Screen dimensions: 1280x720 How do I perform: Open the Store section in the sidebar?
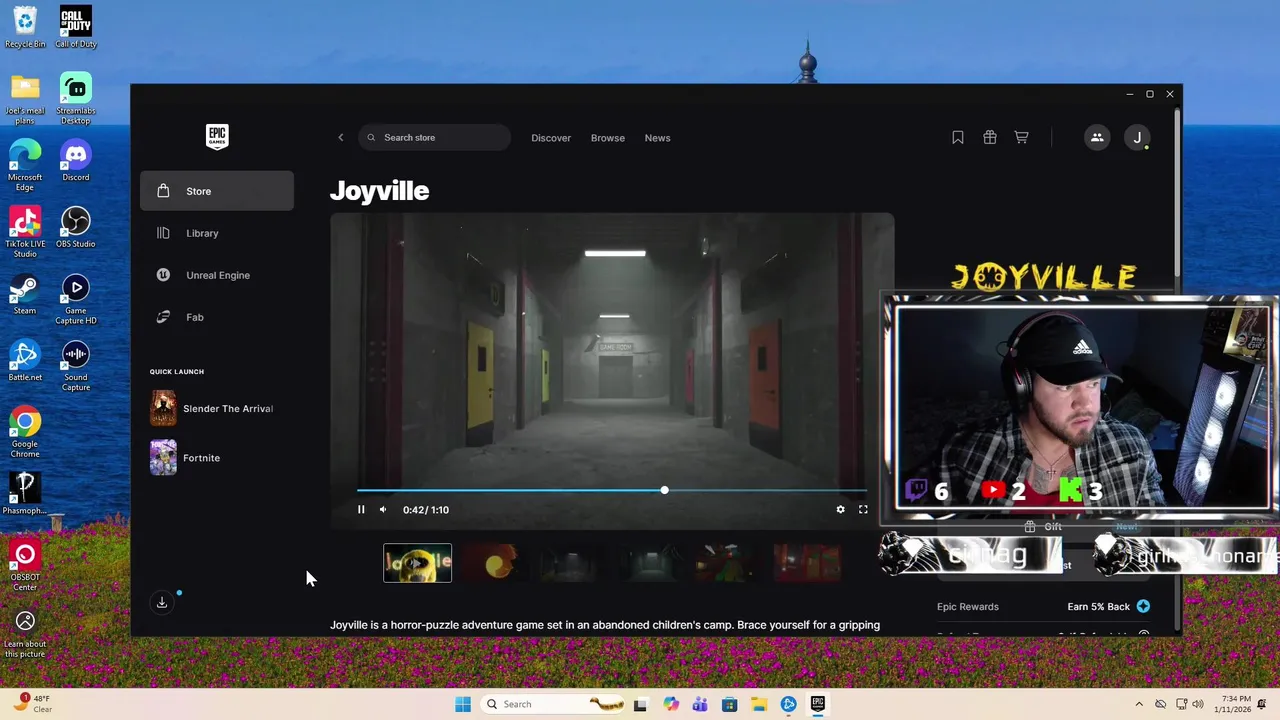(217, 191)
